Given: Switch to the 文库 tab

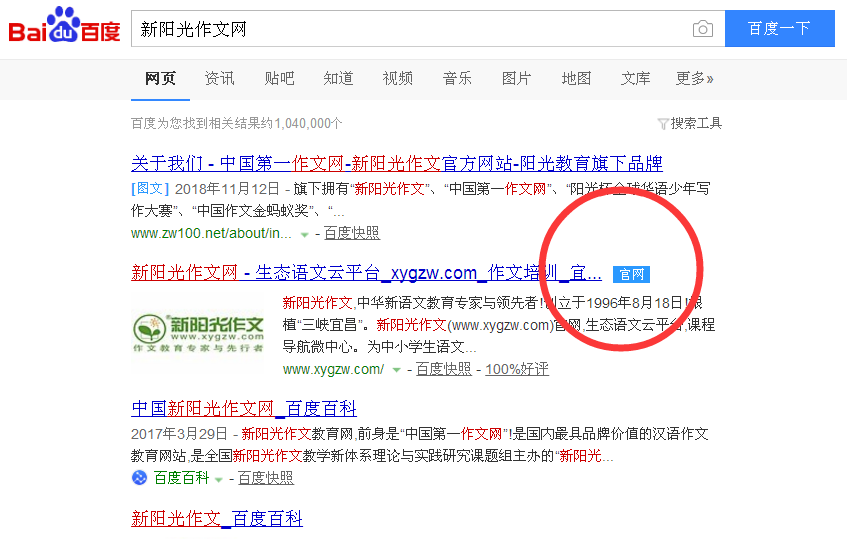Looking at the screenshot, I should pyautogui.click(x=635, y=78).
